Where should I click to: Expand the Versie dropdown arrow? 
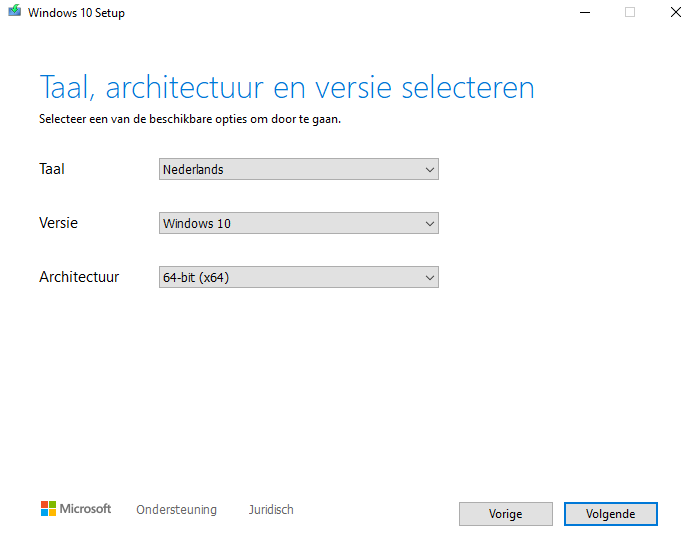(429, 224)
